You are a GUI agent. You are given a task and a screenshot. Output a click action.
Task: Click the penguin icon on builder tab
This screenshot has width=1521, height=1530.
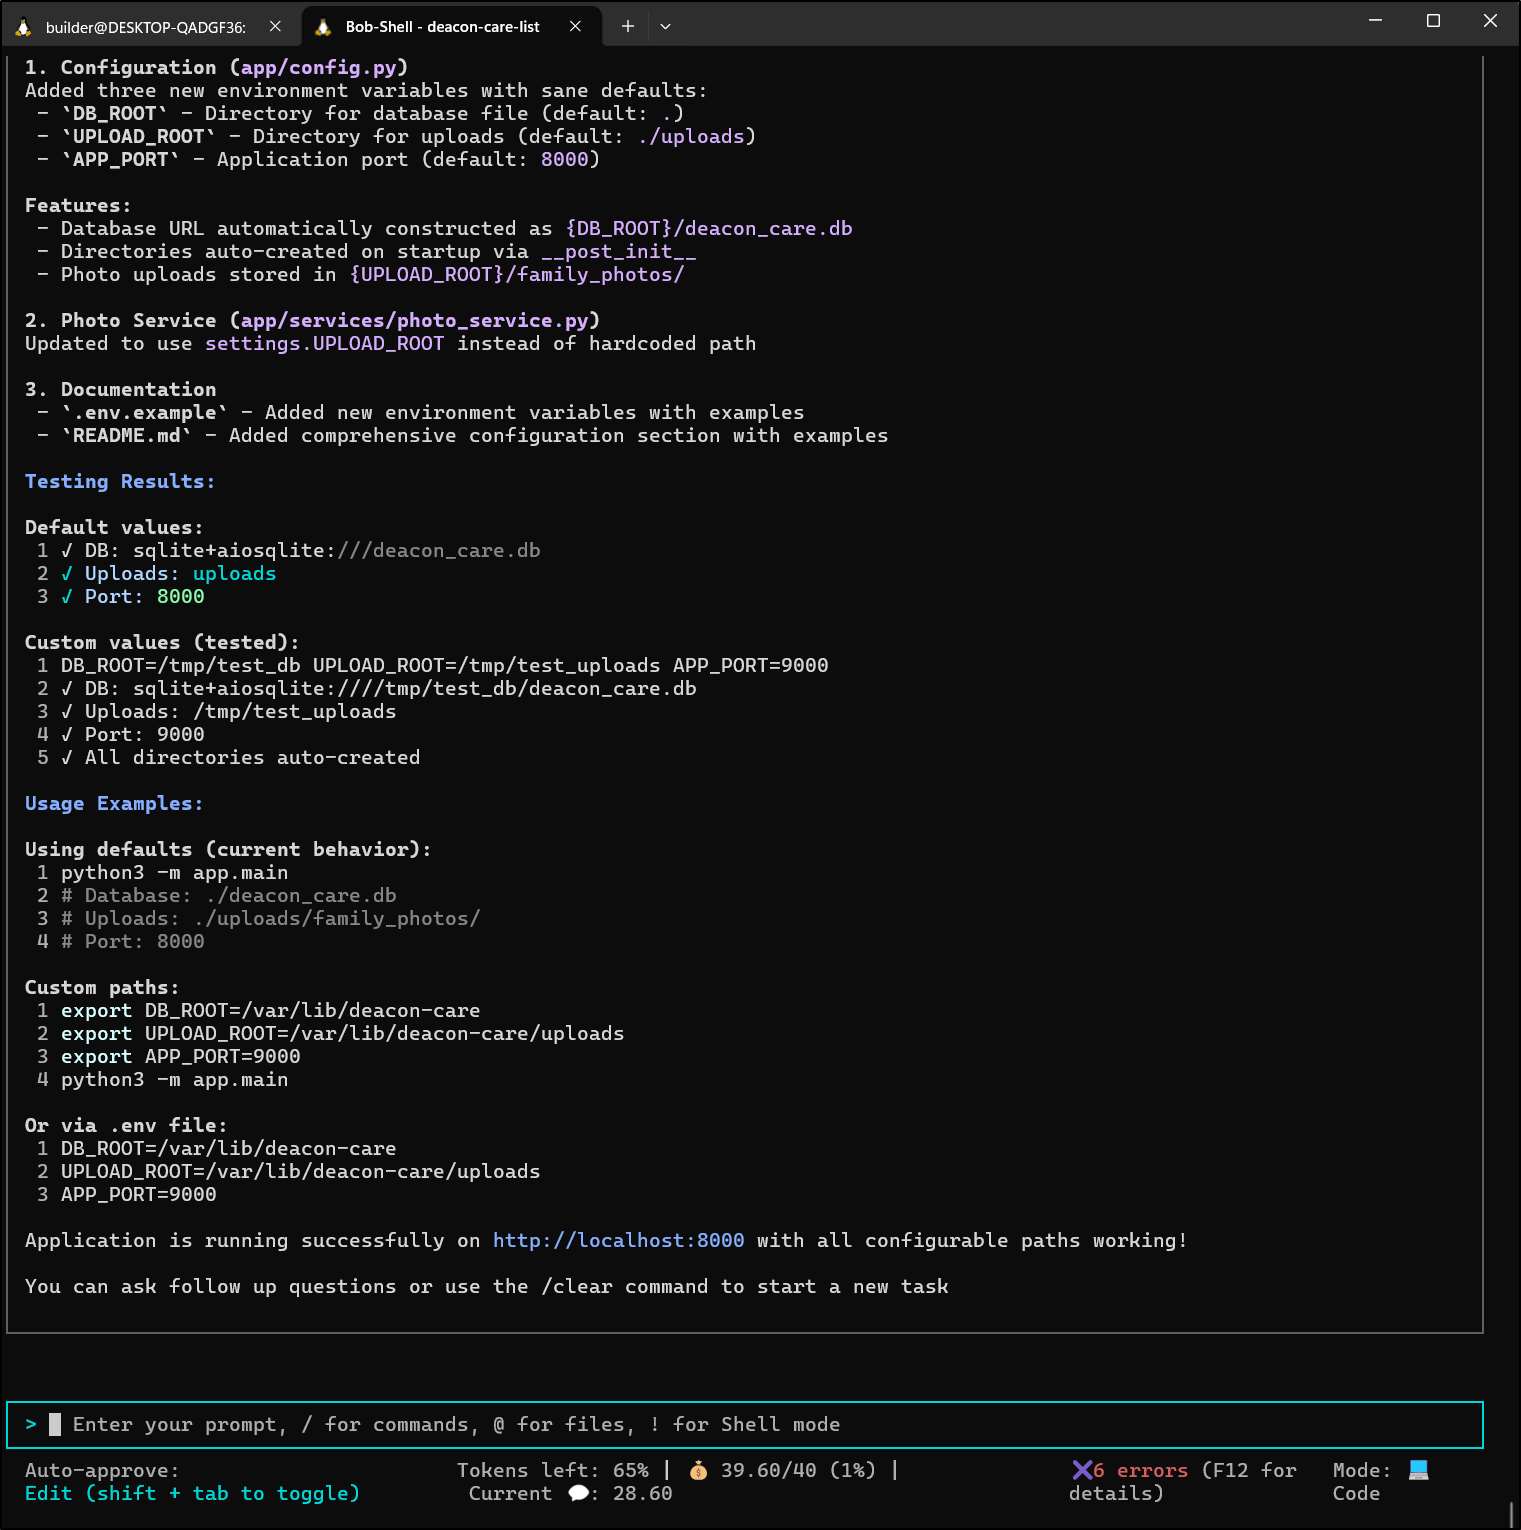23,27
